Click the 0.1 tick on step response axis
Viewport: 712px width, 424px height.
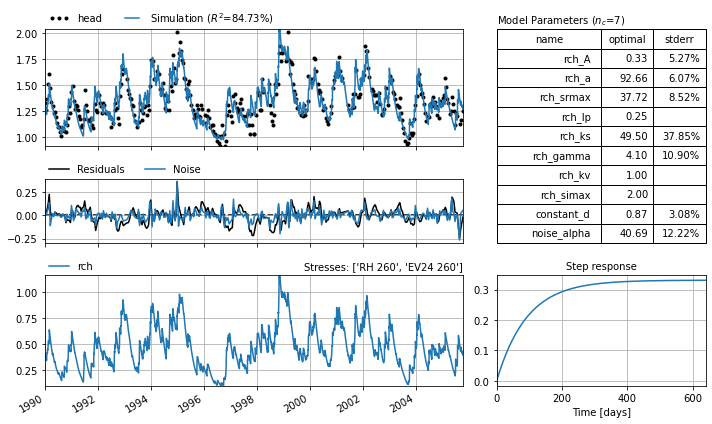pos(482,351)
